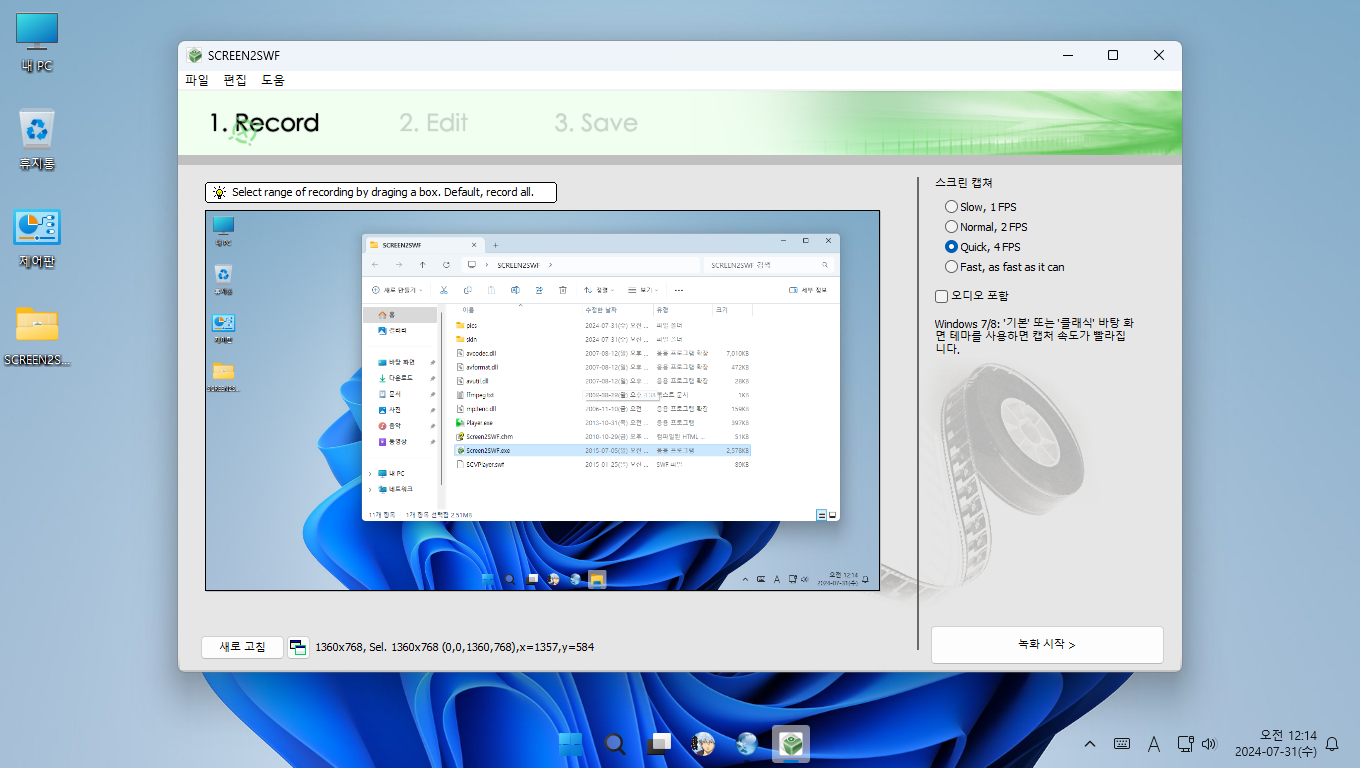Open the 편집 menu

point(235,80)
